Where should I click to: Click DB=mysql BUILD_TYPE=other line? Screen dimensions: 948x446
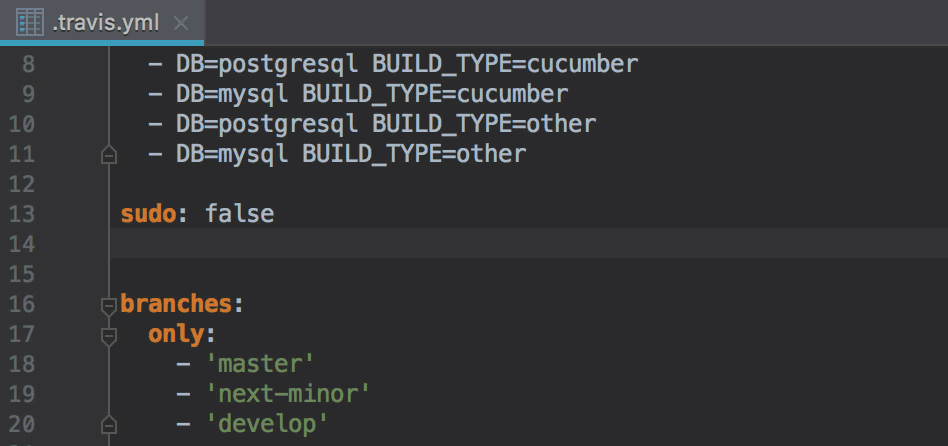337,154
